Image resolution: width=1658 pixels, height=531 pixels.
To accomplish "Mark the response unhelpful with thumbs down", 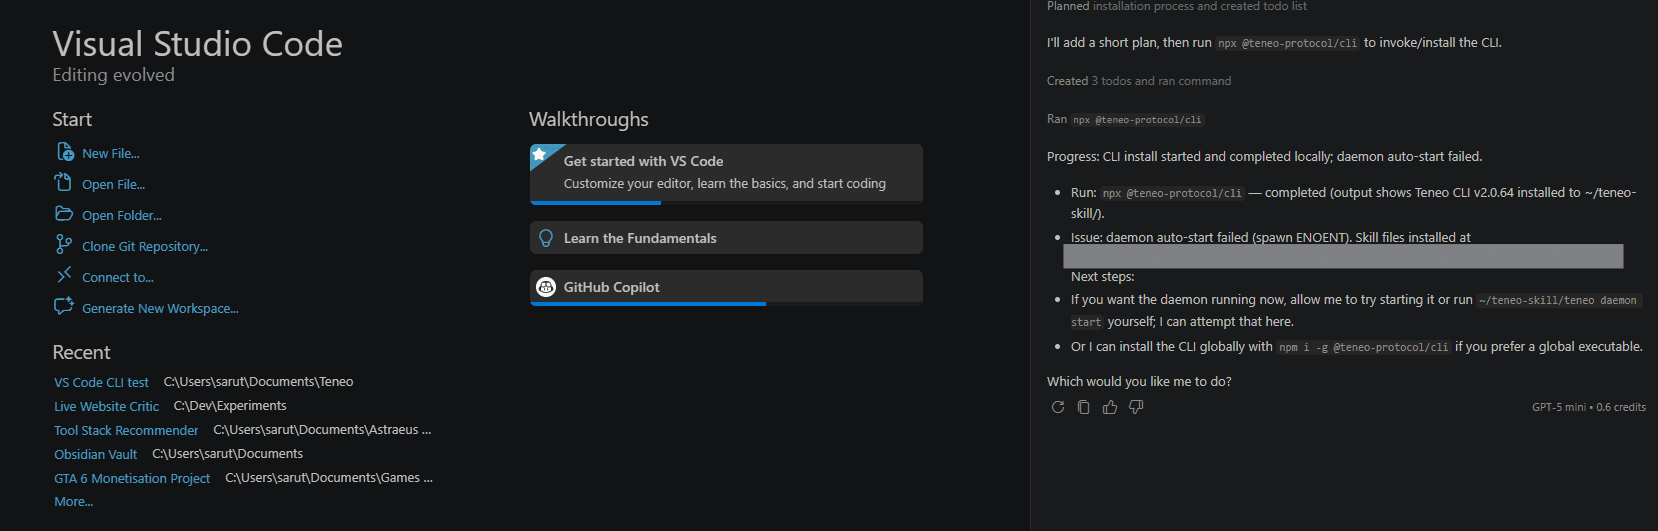I will (1136, 407).
